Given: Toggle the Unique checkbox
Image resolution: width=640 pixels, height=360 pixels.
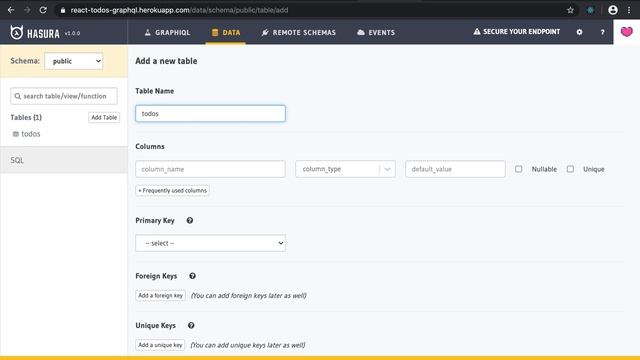Looking at the screenshot, I should tap(570, 169).
